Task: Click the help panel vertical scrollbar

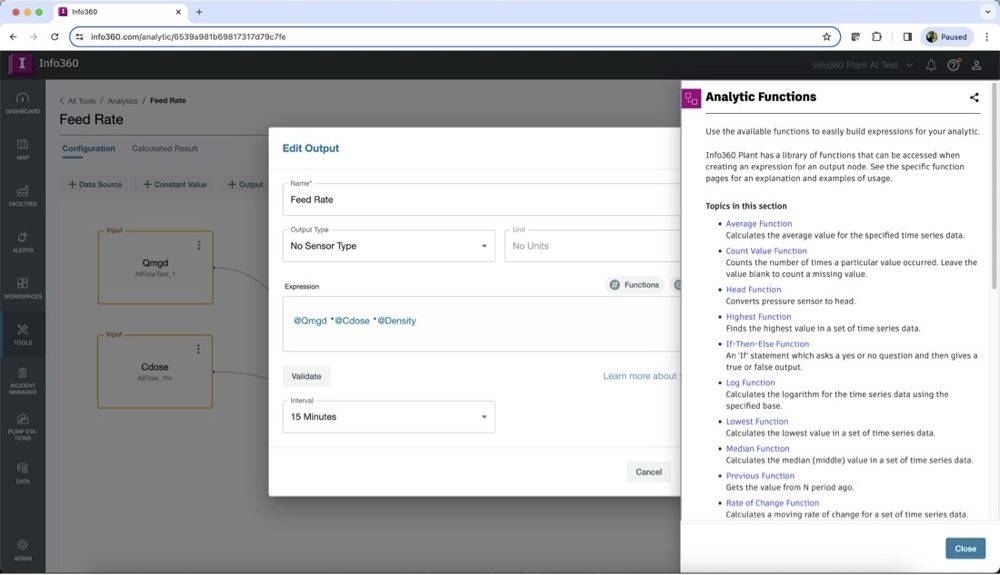Action: [994, 185]
